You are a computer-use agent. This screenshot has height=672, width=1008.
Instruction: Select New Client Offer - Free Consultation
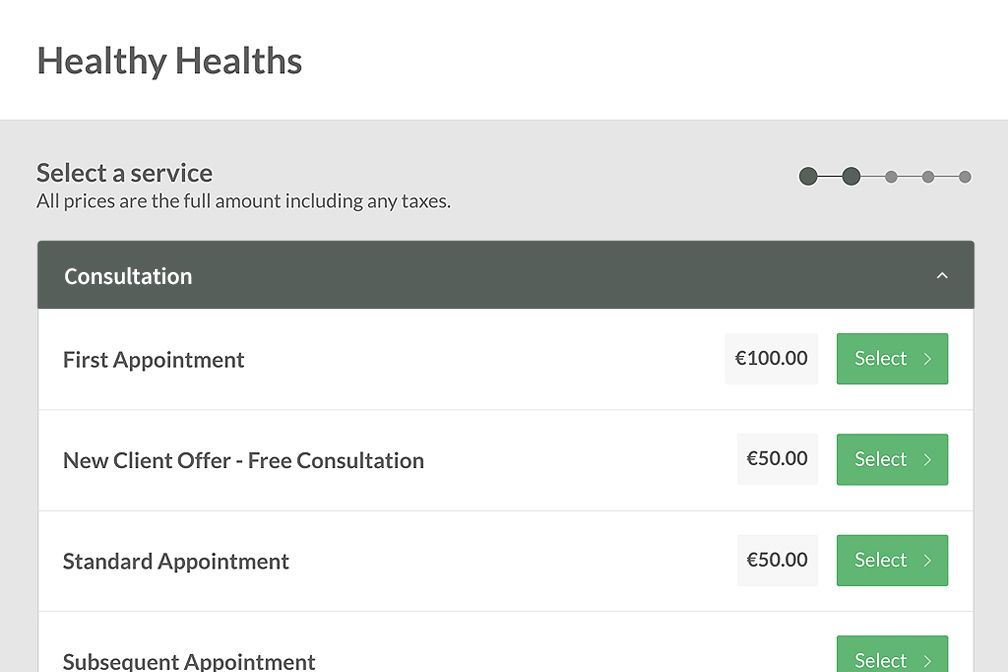point(892,460)
